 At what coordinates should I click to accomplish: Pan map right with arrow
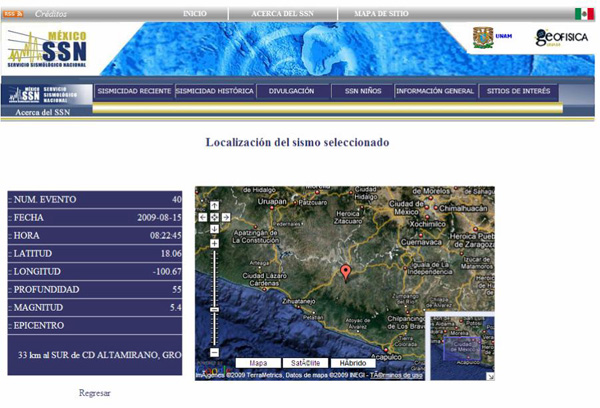click(x=226, y=217)
